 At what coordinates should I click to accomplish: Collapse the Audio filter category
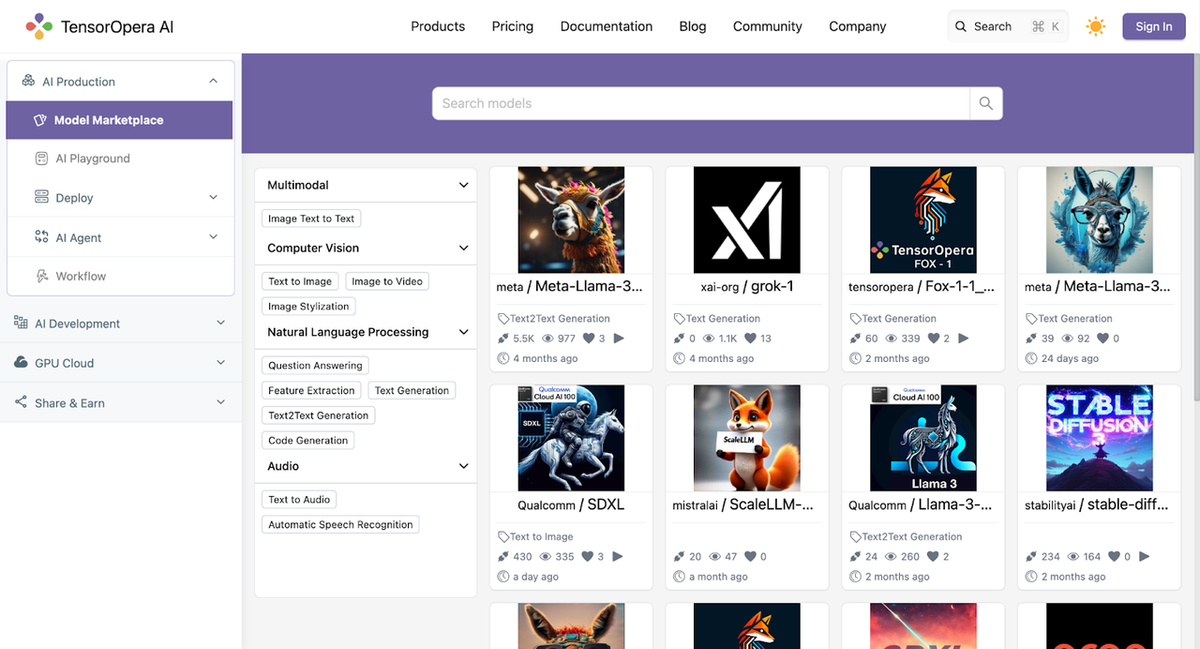click(x=463, y=466)
